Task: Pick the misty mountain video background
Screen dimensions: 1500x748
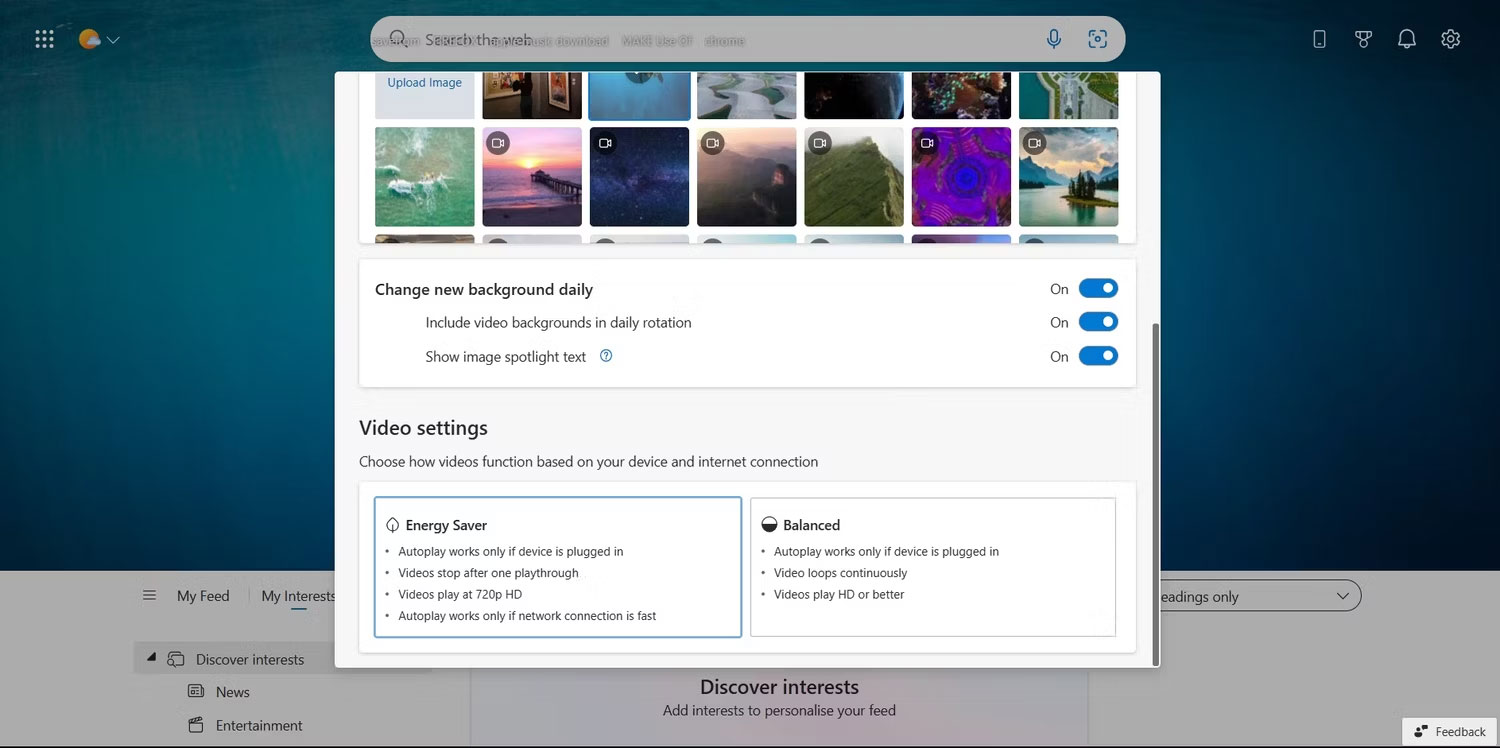Action: pos(747,177)
